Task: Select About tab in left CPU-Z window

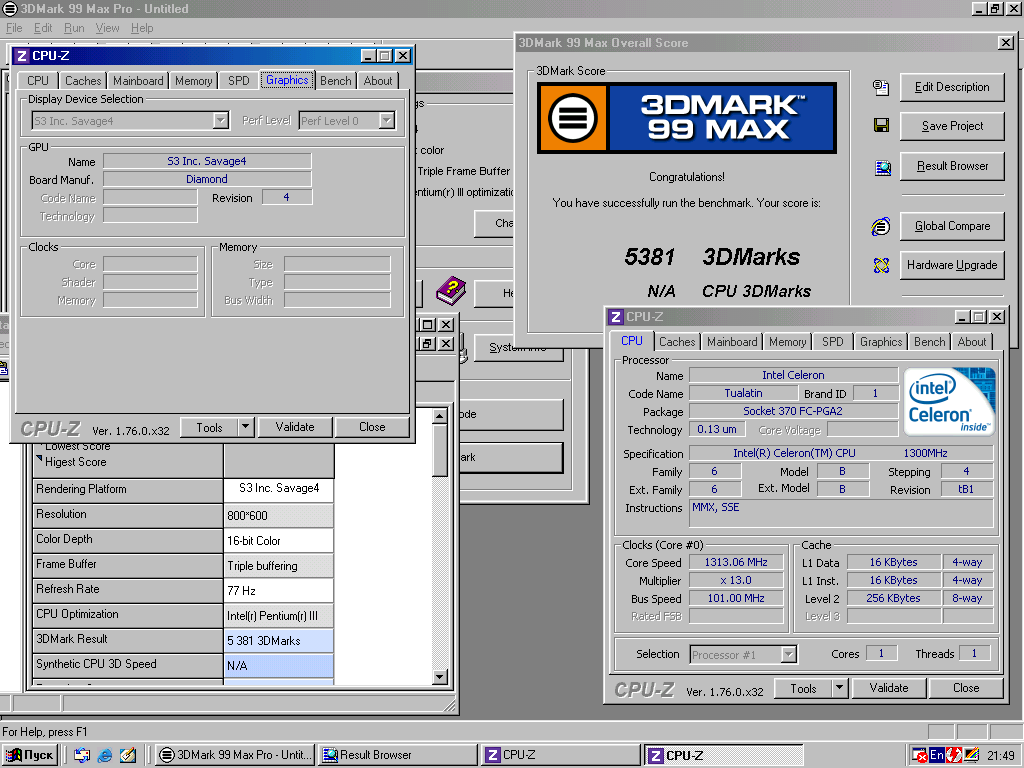Action: (x=377, y=80)
